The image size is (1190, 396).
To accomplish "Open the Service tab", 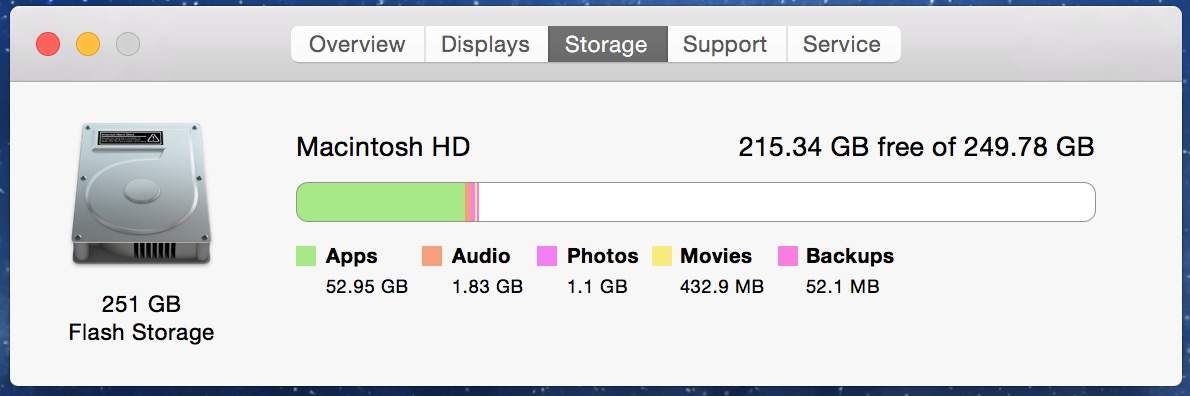I will pyautogui.click(x=843, y=44).
